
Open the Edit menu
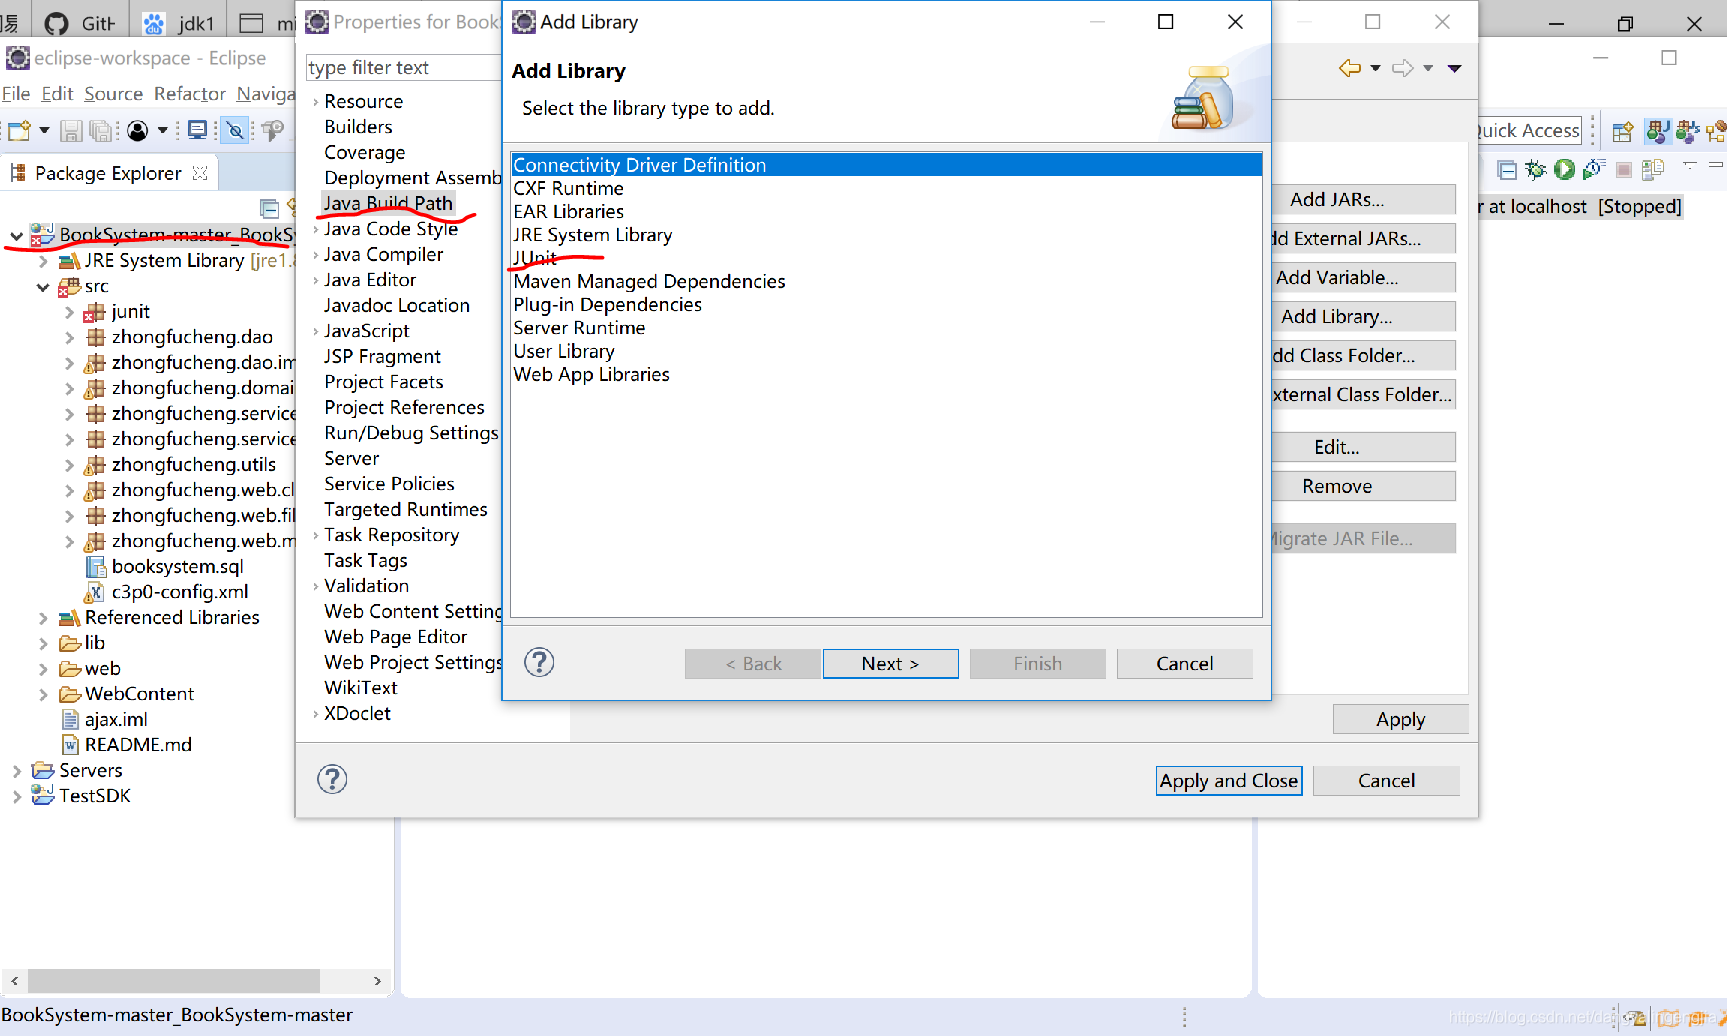pos(57,93)
